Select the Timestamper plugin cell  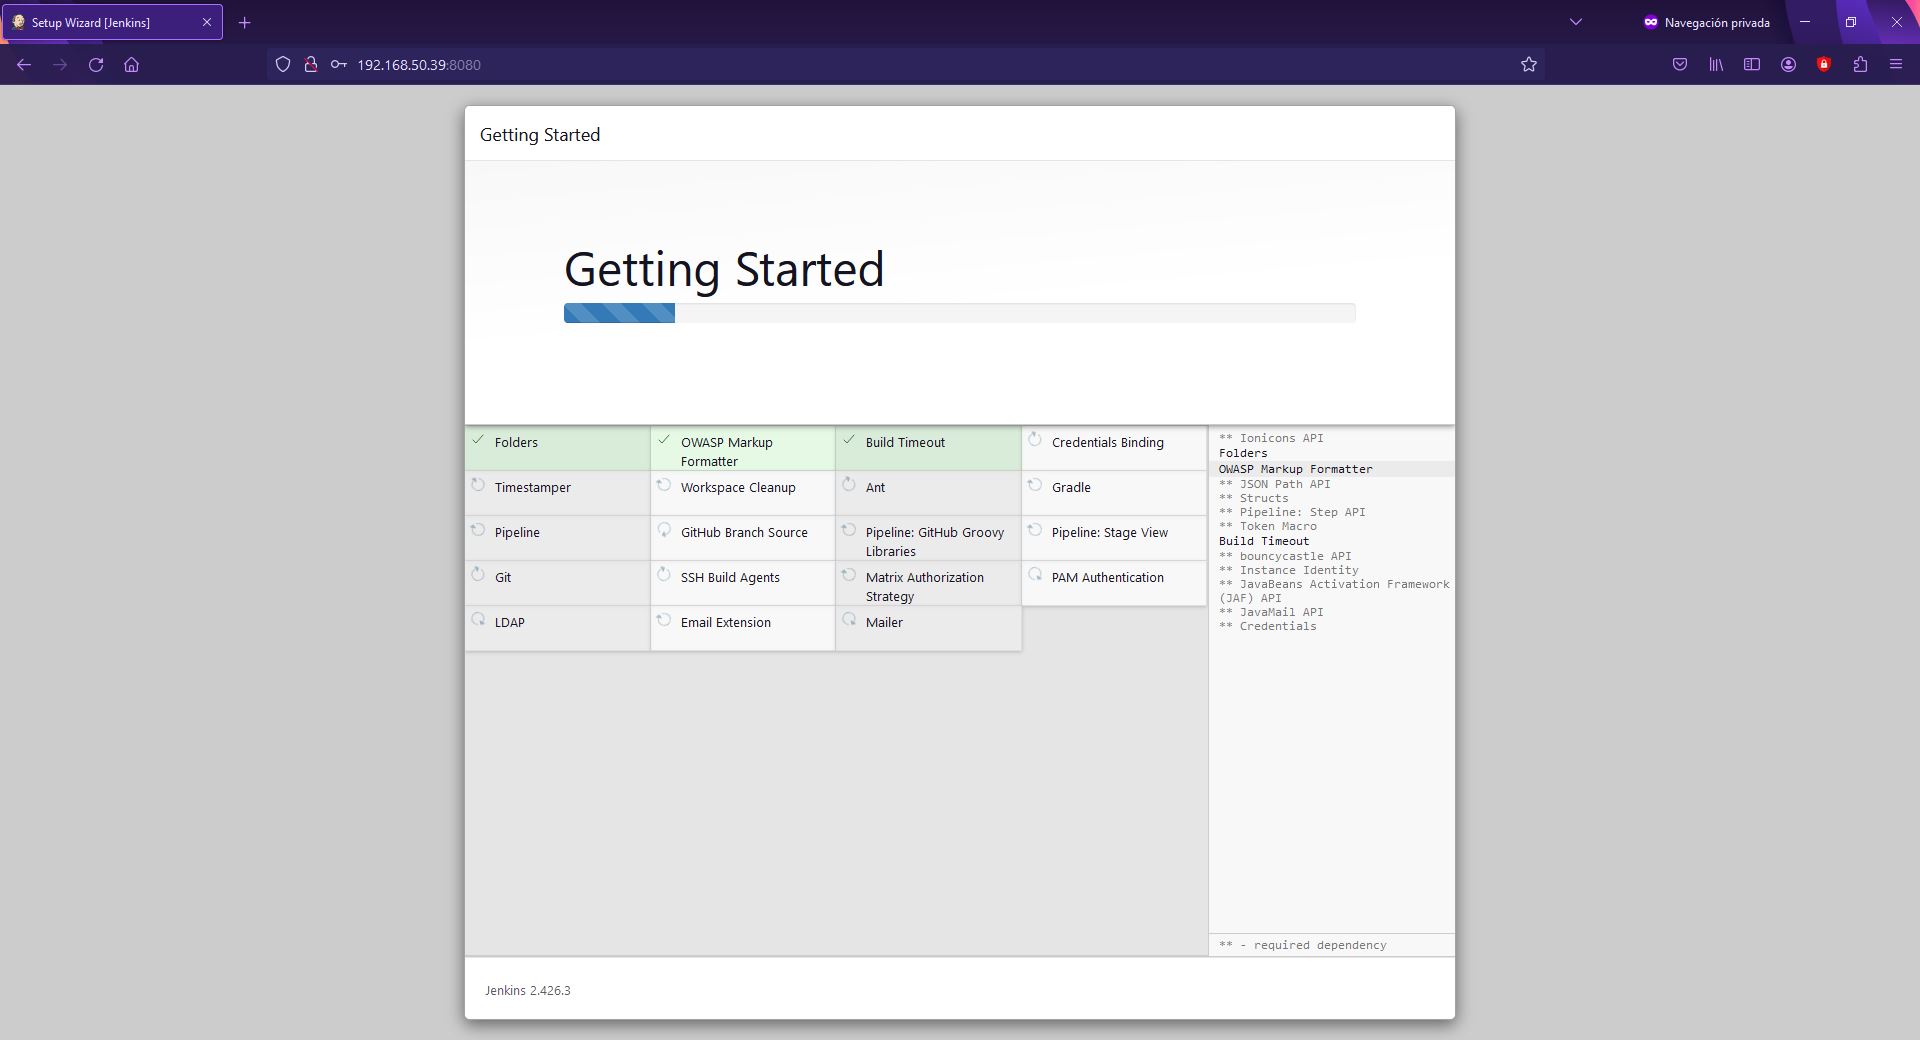pos(558,493)
